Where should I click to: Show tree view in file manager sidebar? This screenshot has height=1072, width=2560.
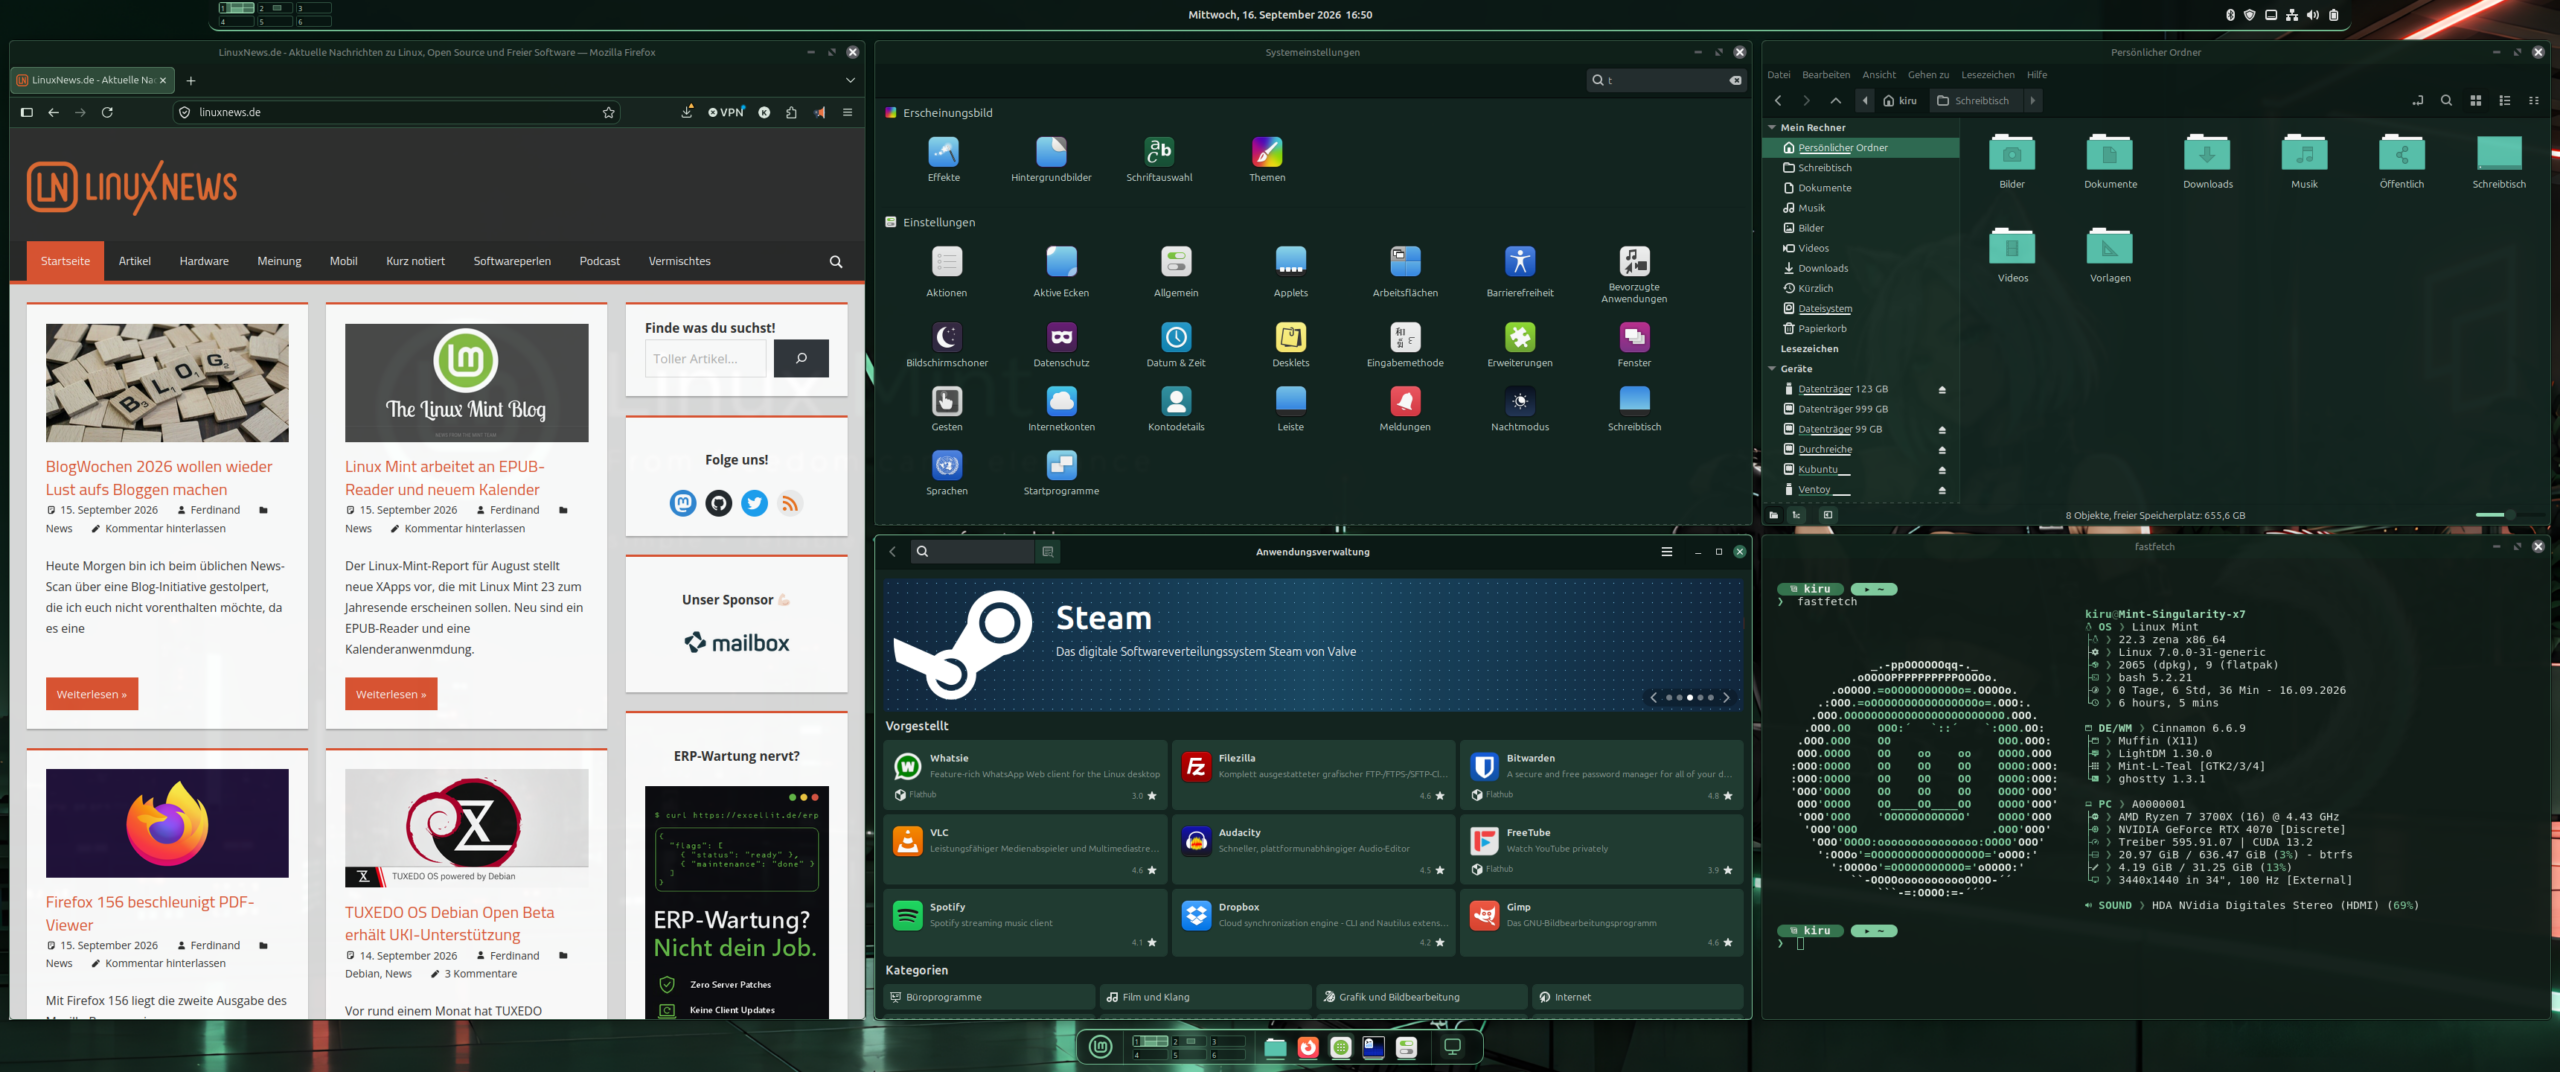pyautogui.click(x=1797, y=515)
